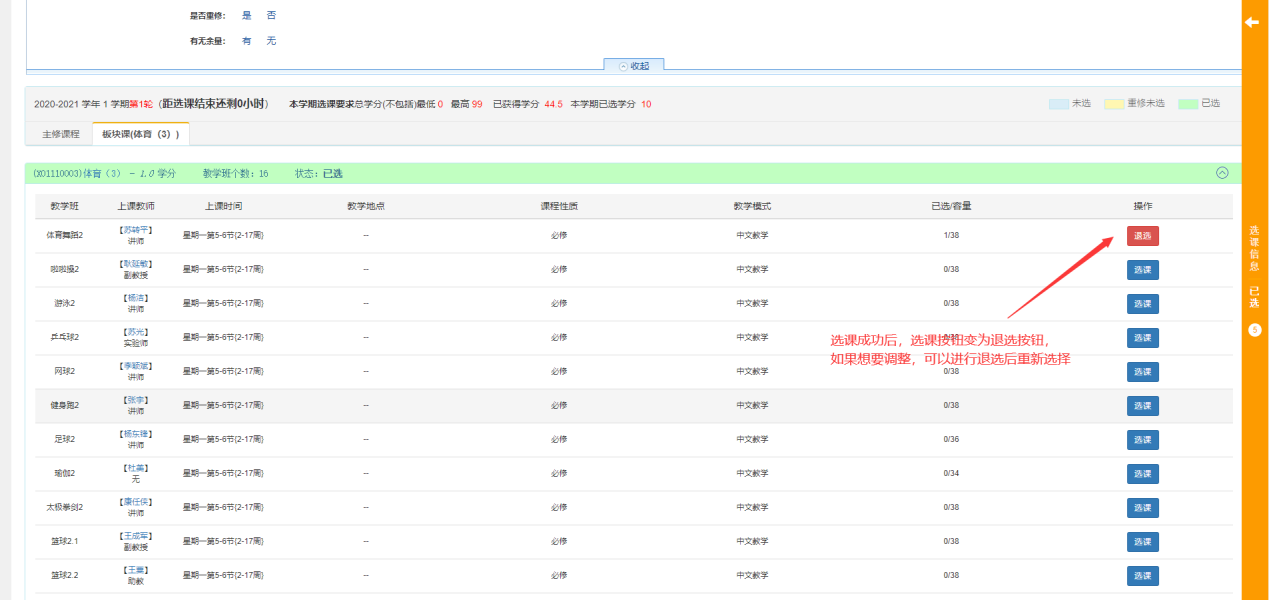The height and width of the screenshot is (600, 1269).
Task: Click red 退选 button for 体育舞蹈2
Action: tap(1142, 236)
